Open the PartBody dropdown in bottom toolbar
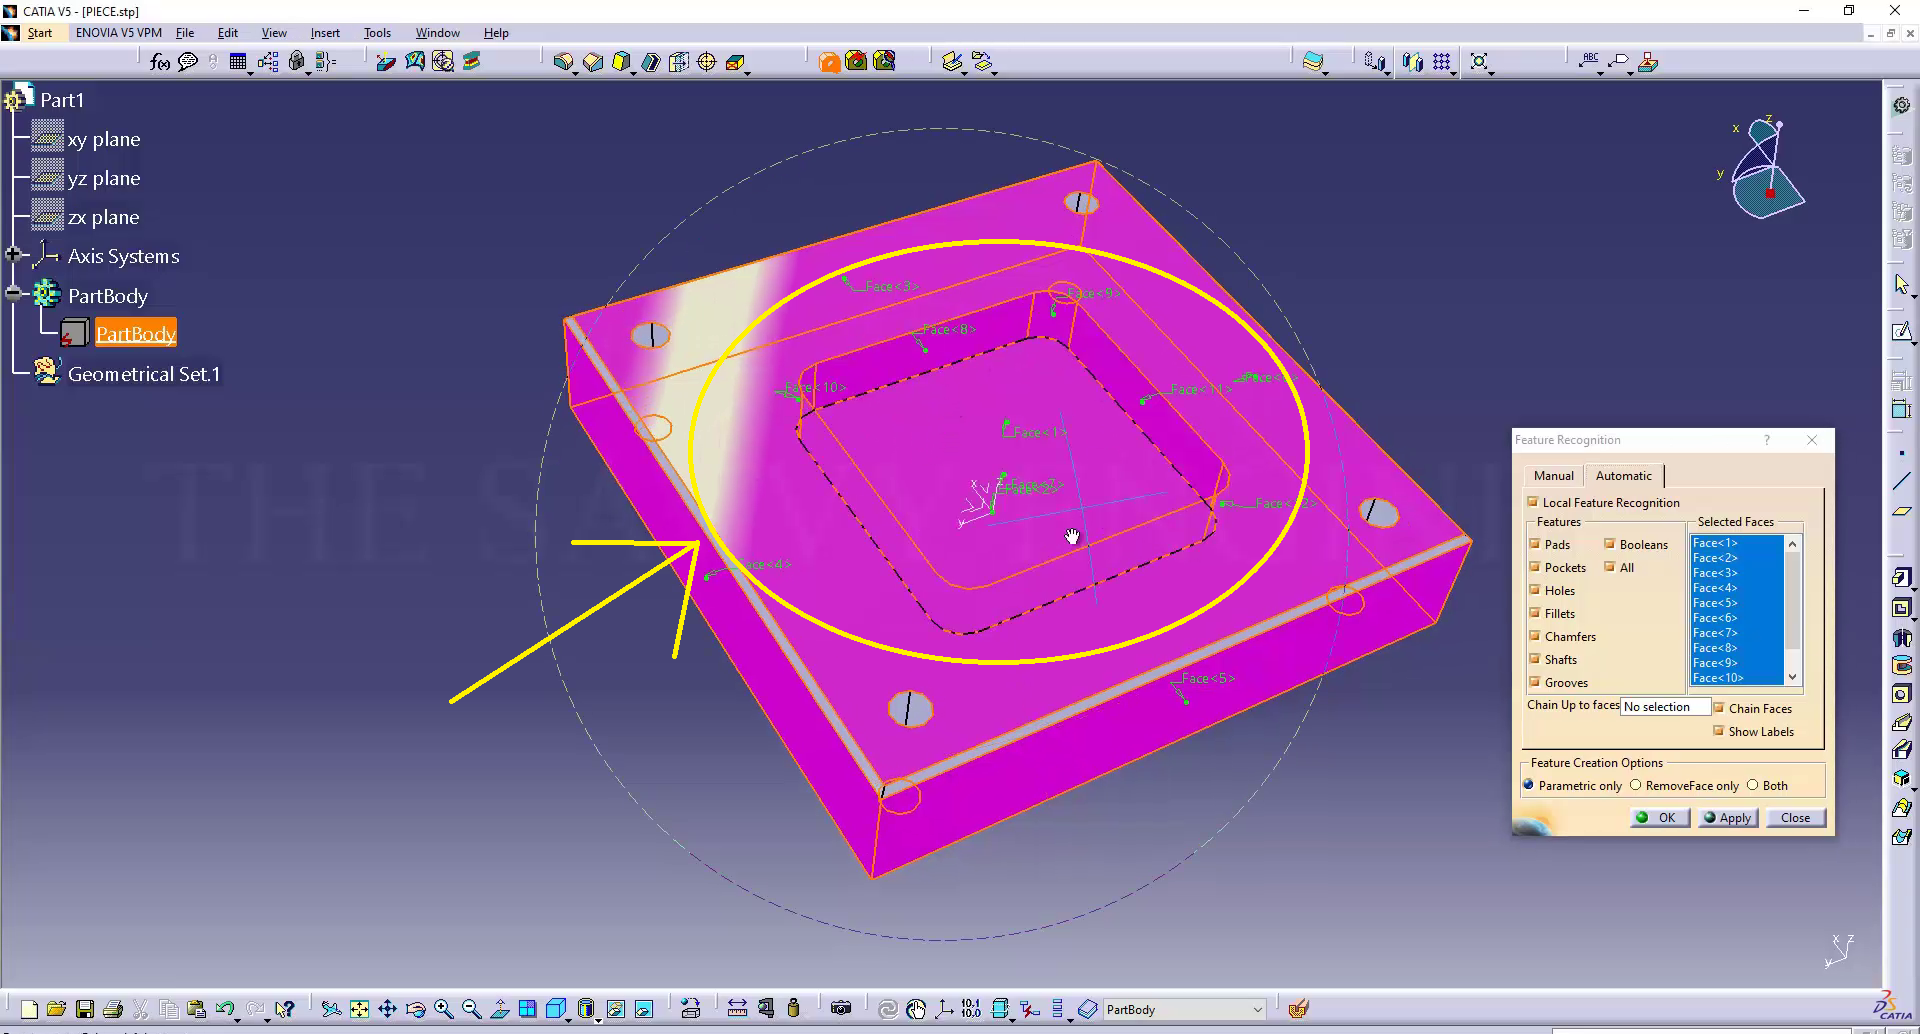 [x=1257, y=1010]
